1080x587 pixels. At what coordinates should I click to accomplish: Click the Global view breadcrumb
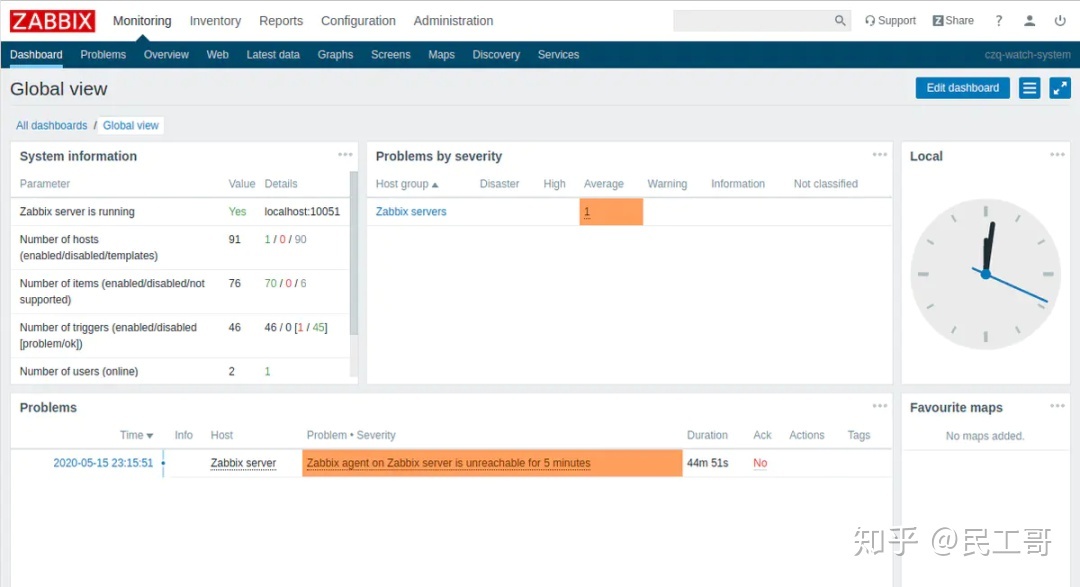tap(131, 125)
